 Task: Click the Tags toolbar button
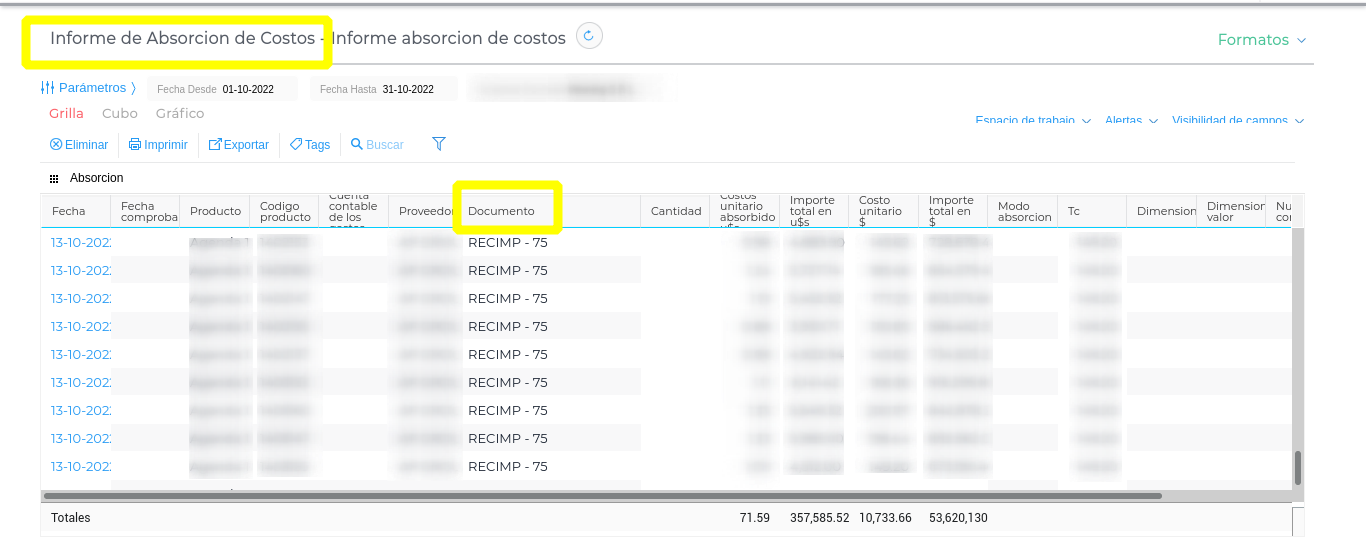click(x=310, y=145)
